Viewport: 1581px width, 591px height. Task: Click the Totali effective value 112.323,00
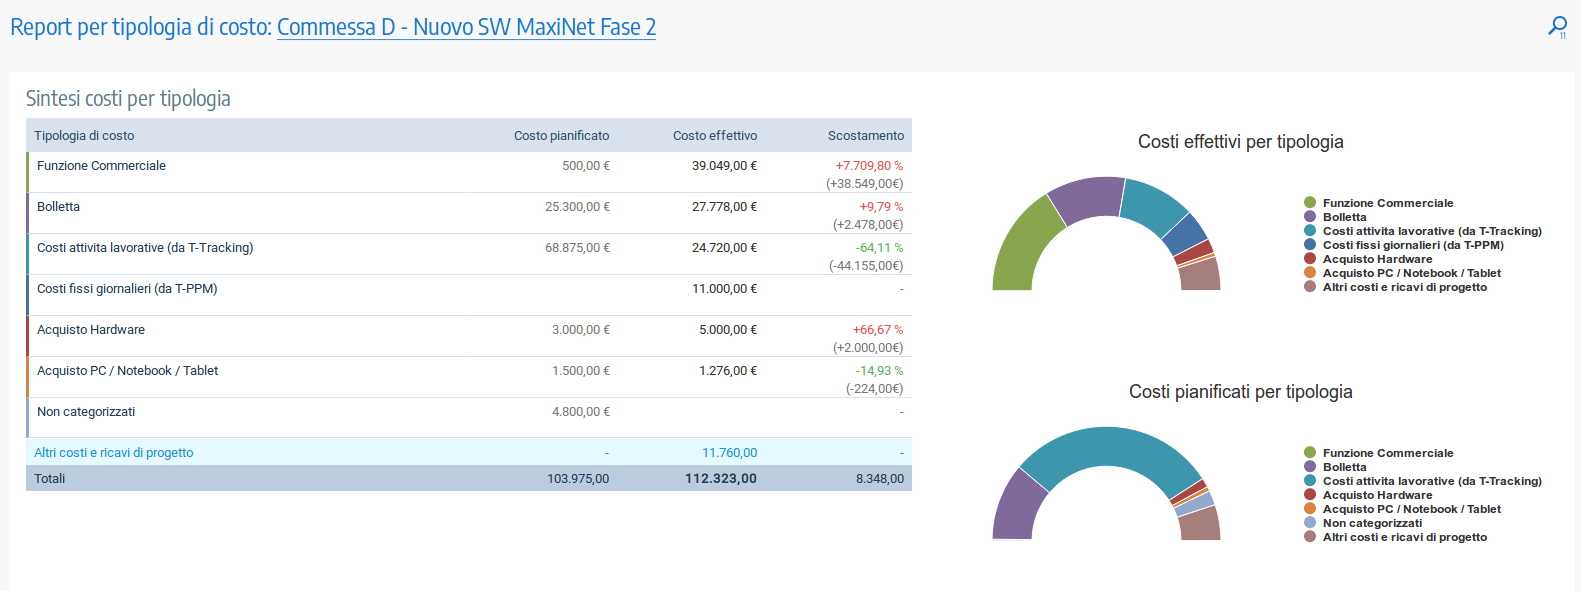720,479
